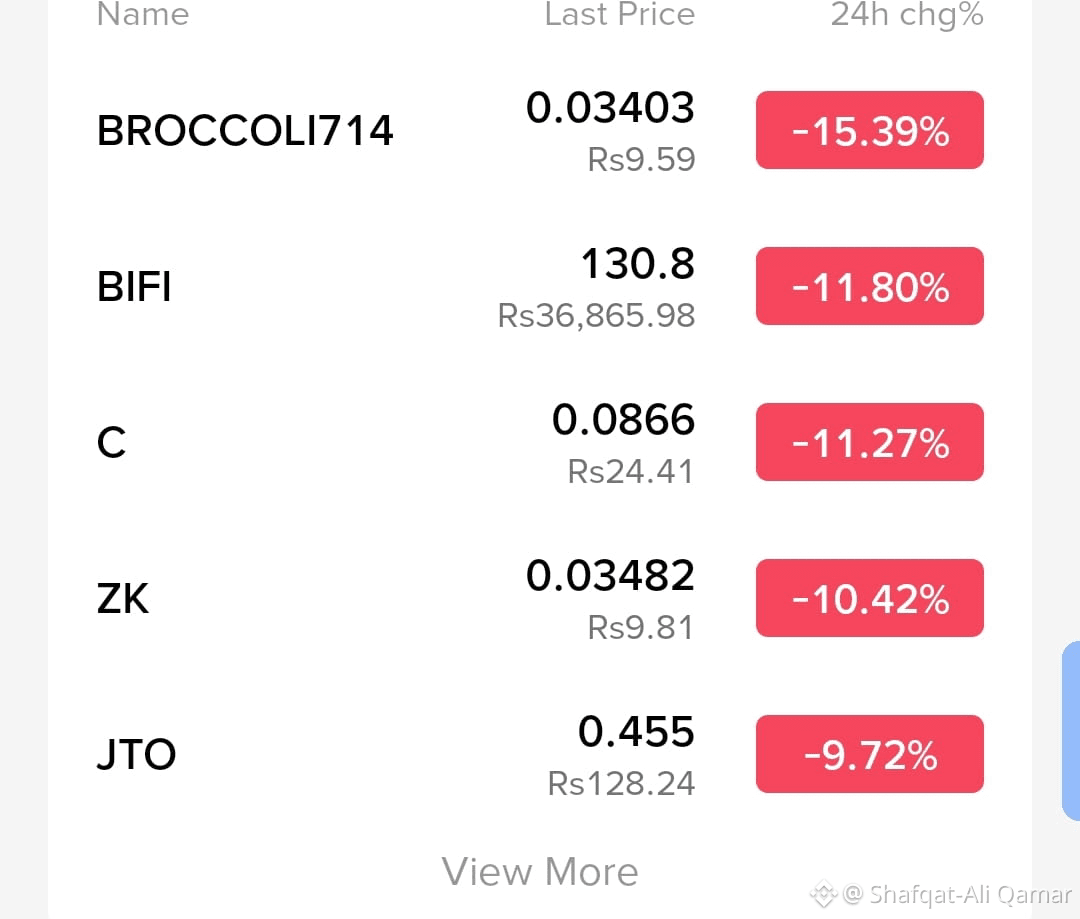The height and width of the screenshot is (919, 1080).
Task: Click View More to see additional coins
Action: 540,871
